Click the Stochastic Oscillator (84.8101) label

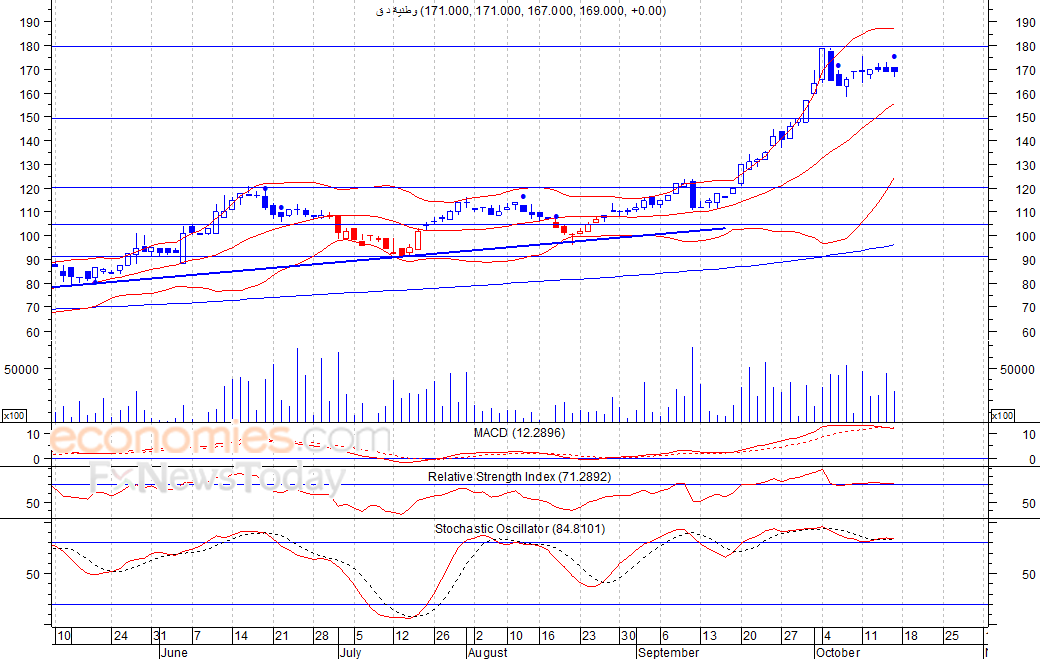(x=519, y=528)
